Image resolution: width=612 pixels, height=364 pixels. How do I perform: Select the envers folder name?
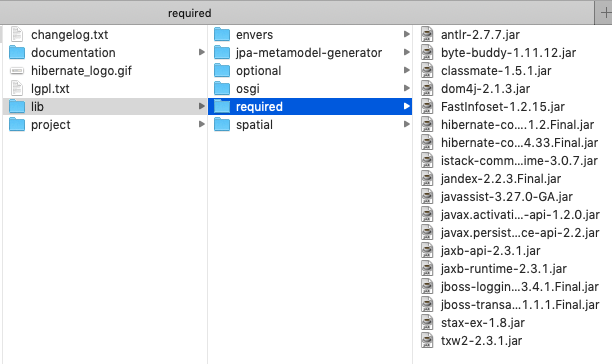click(254, 35)
